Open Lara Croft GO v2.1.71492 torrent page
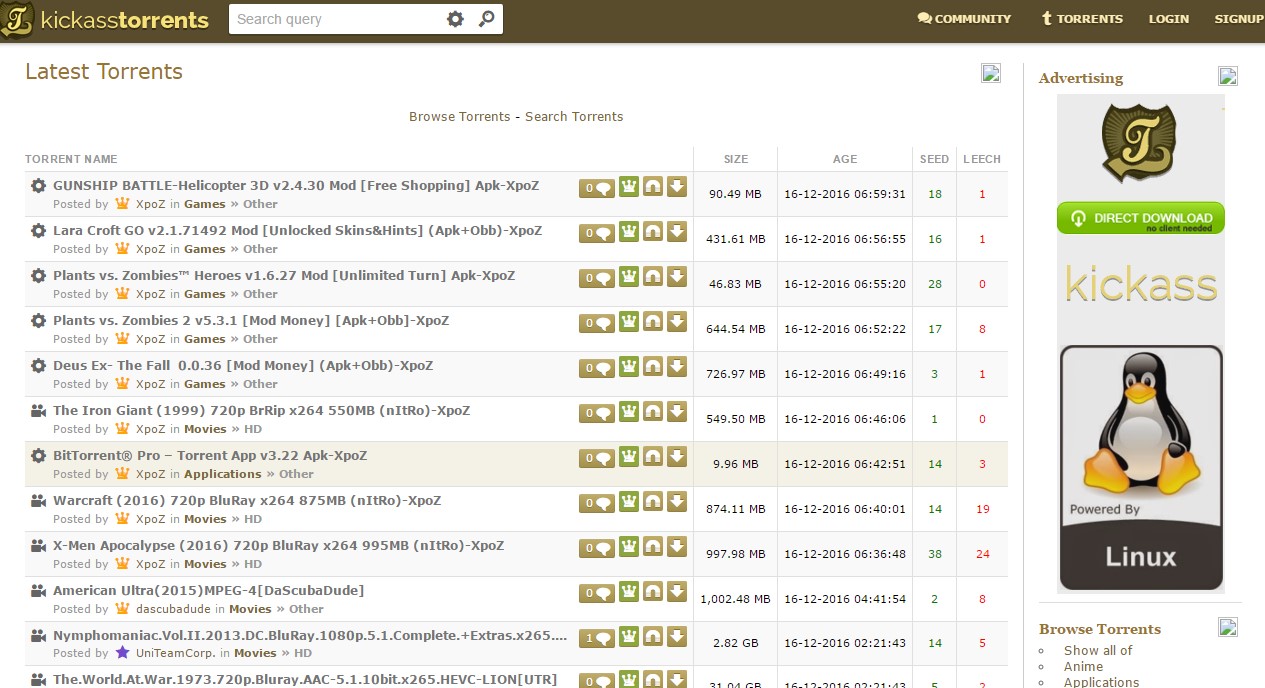This screenshot has height=688, width=1265. pyautogui.click(x=297, y=230)
